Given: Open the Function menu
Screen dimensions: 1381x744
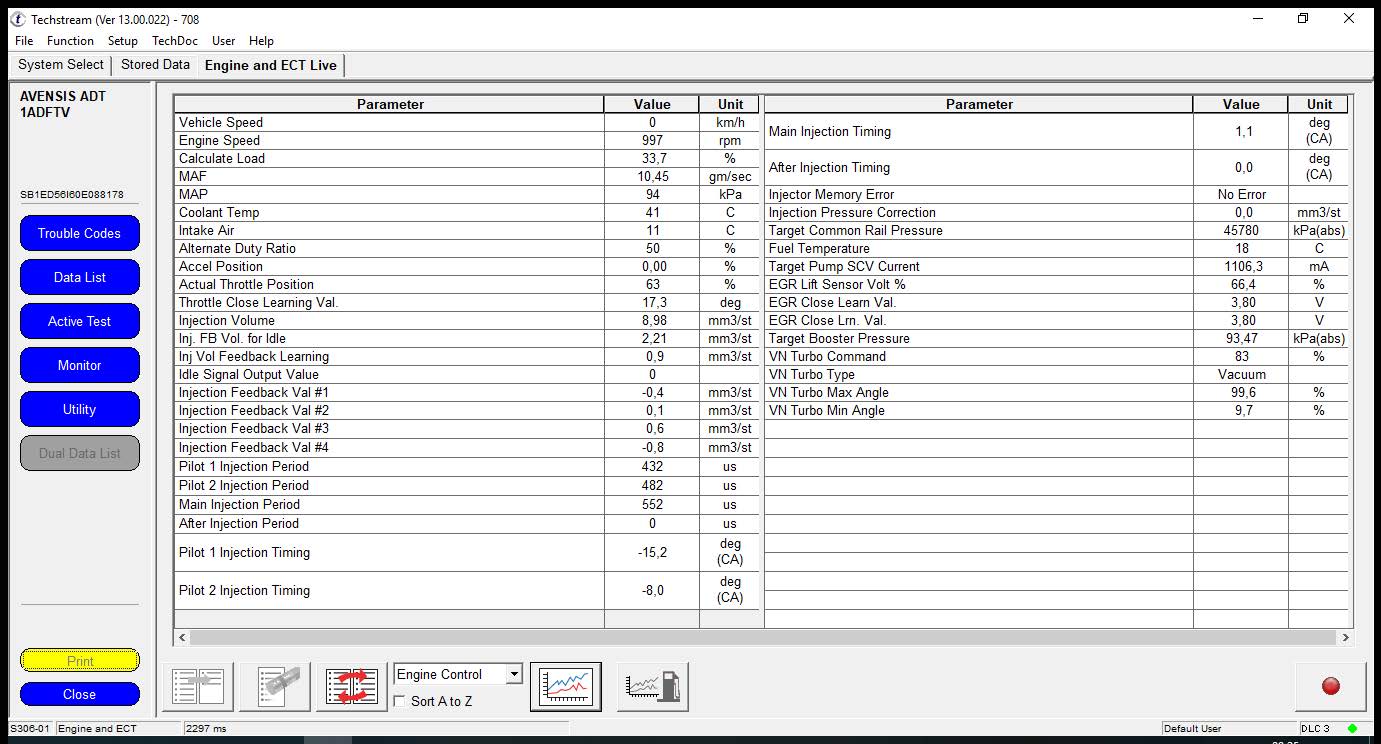Looking at the screenshot, I should [70, 41].
